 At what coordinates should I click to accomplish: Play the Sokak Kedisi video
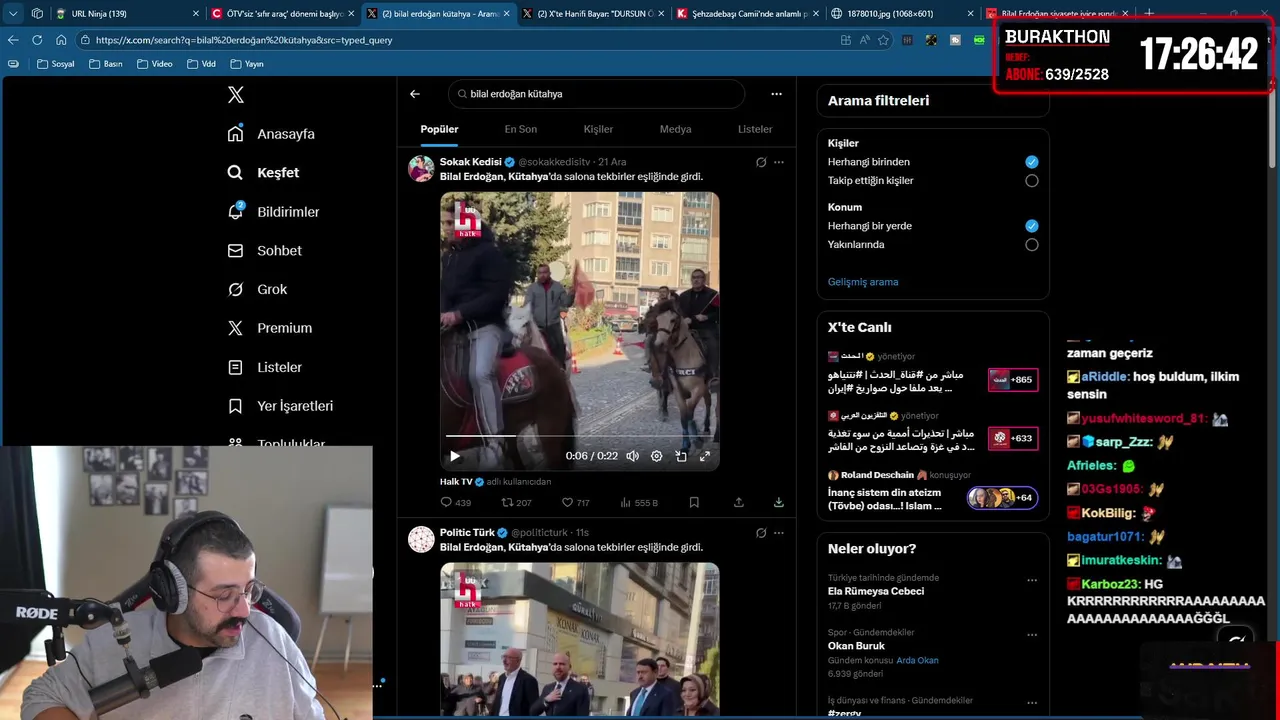tap(455, 456)
